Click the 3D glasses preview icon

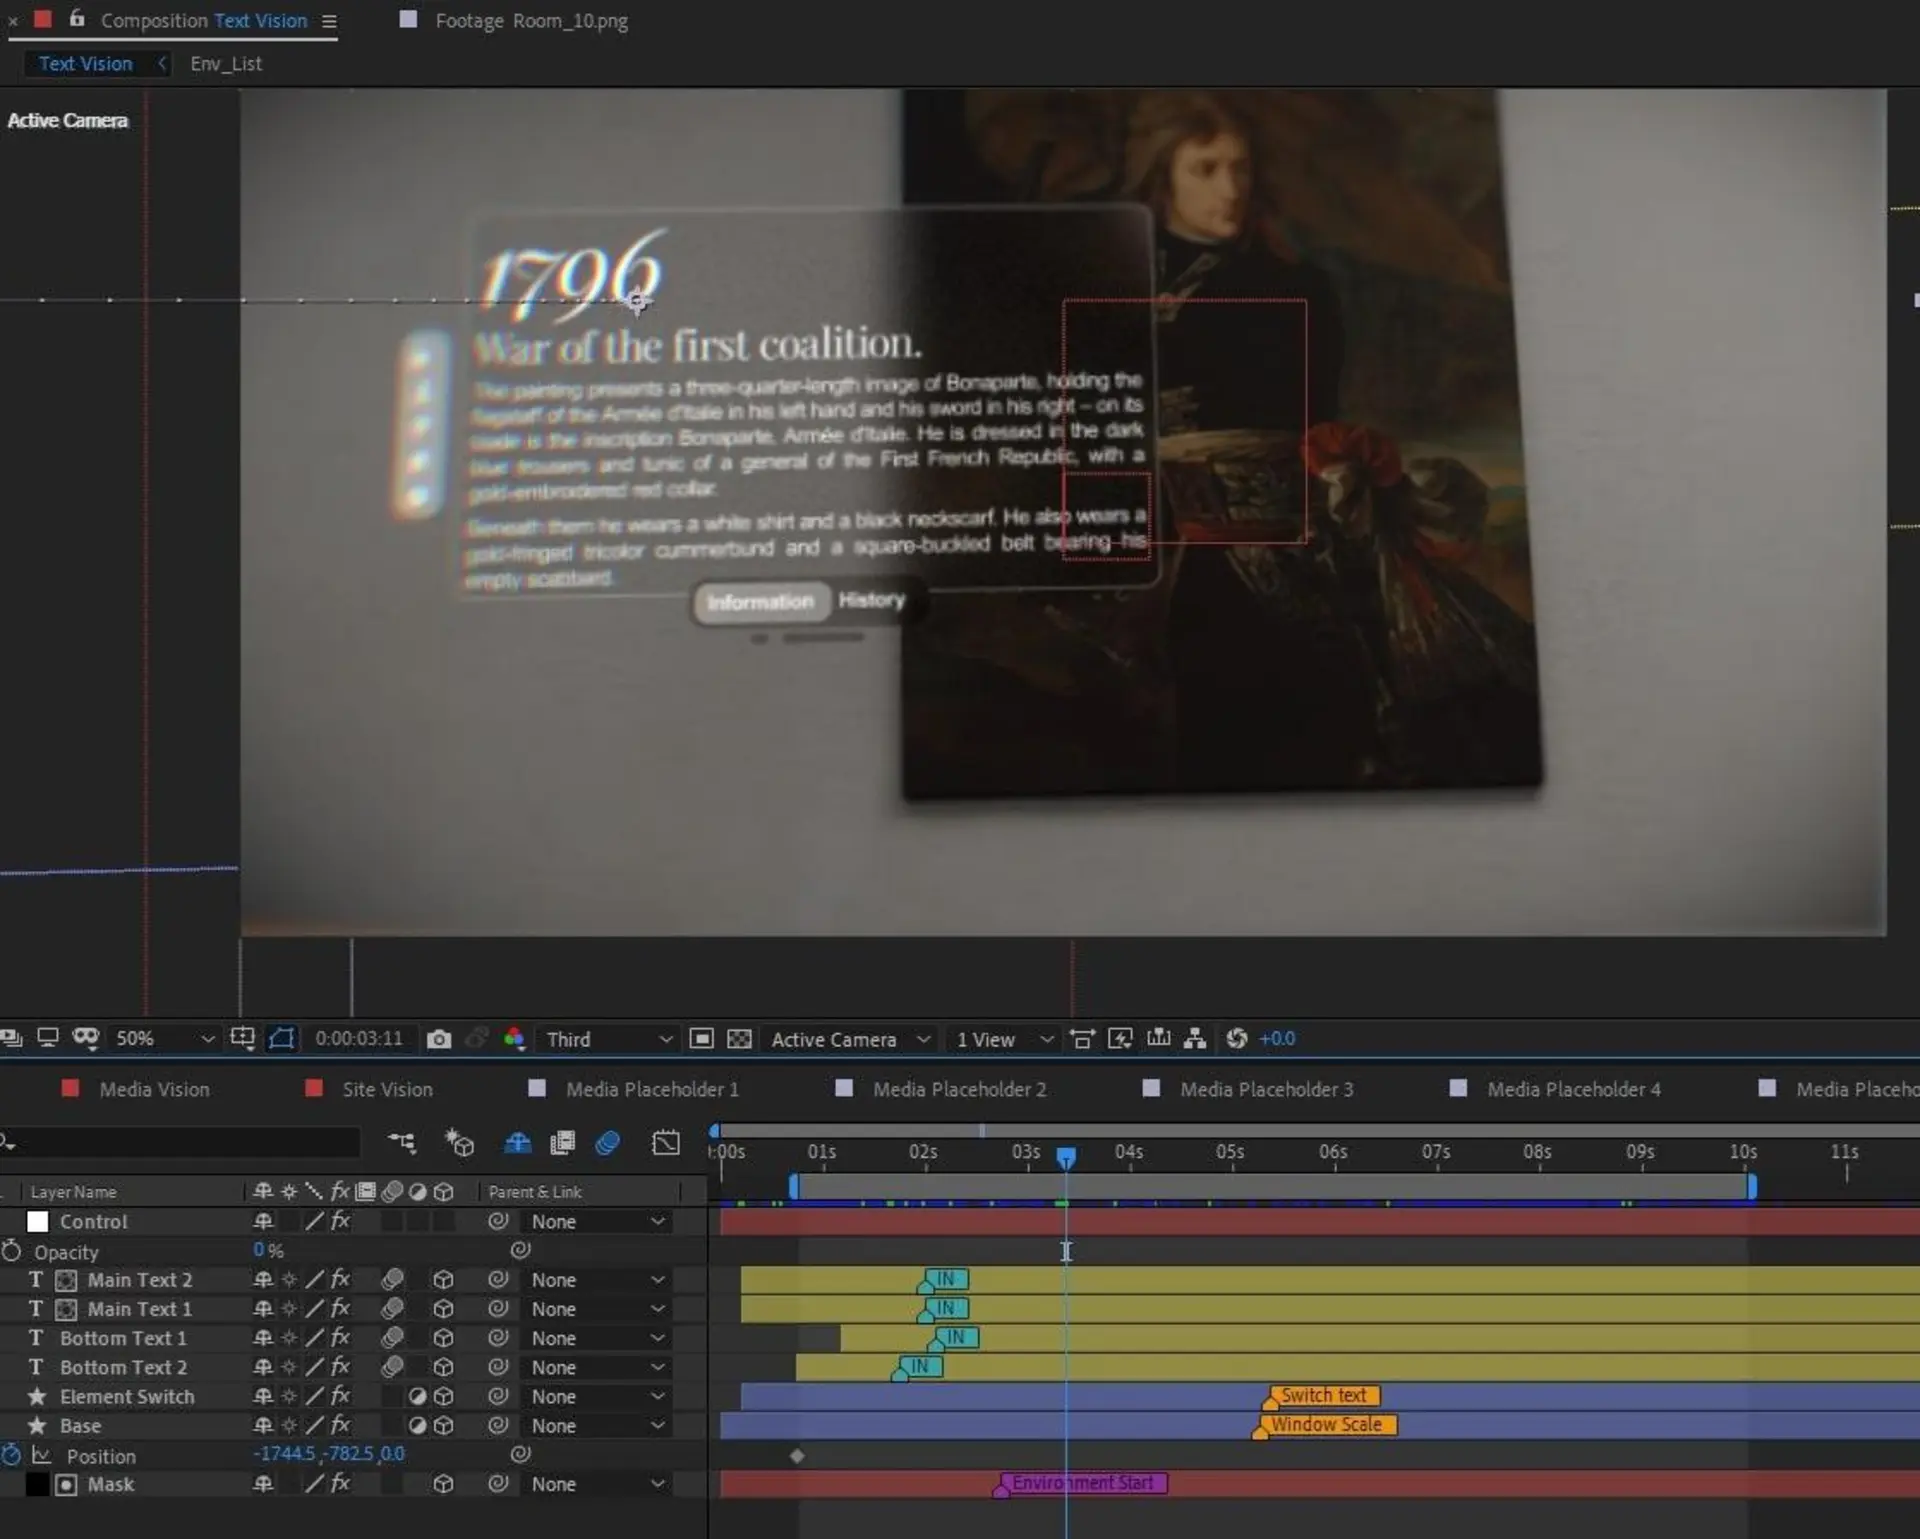click(x=86, y=1038)
